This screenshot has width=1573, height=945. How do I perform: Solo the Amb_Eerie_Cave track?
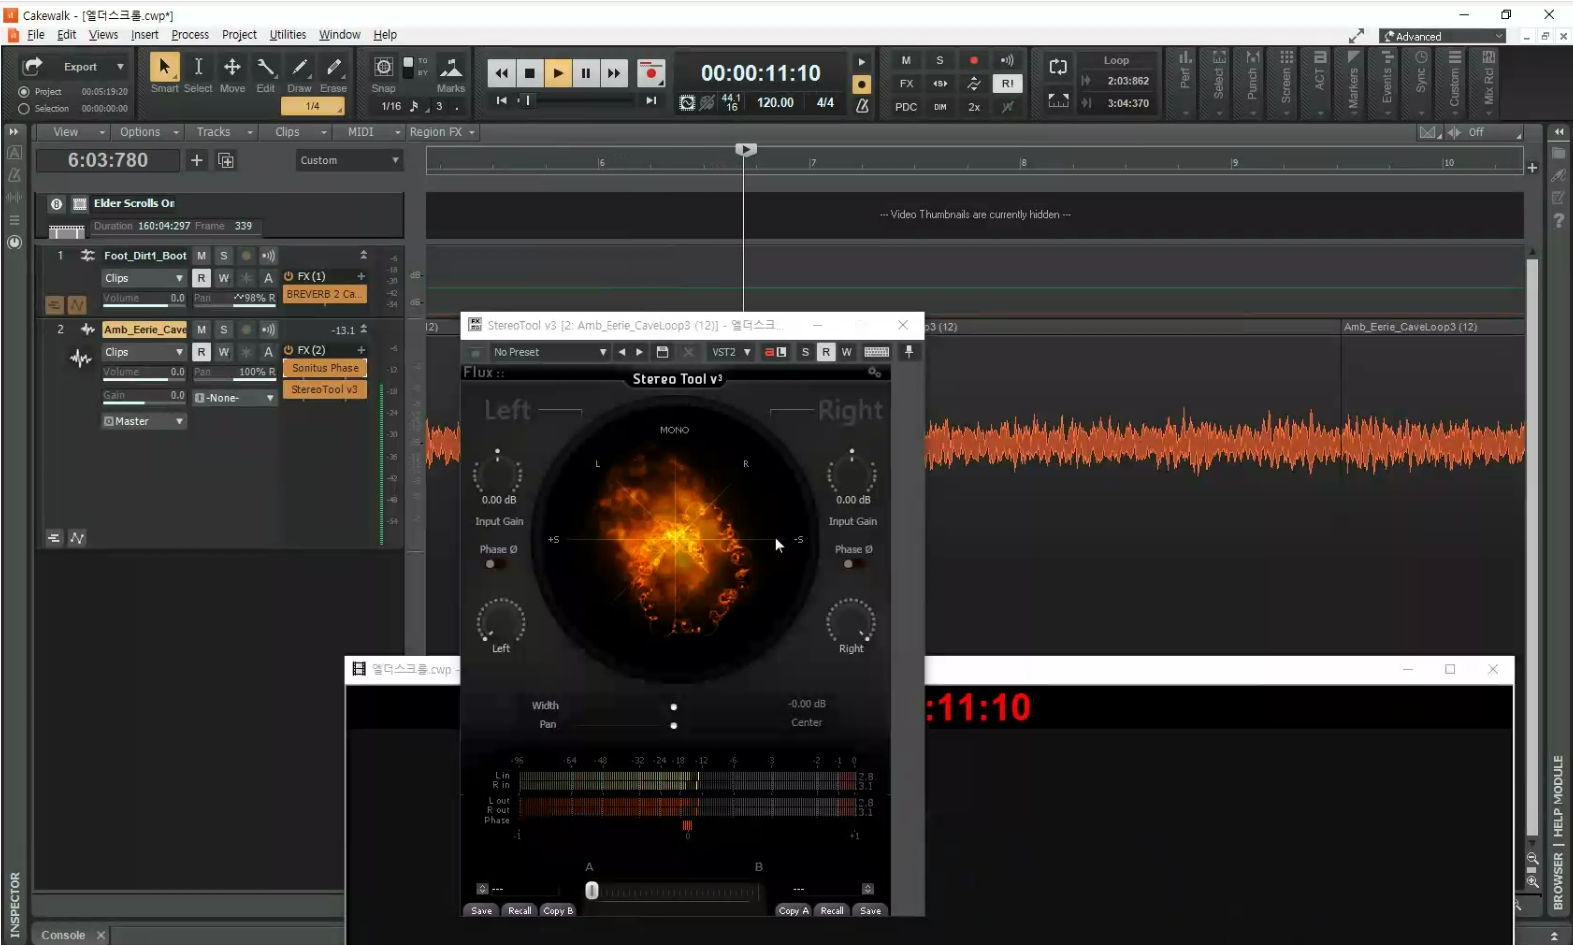[x=223, y=329]
